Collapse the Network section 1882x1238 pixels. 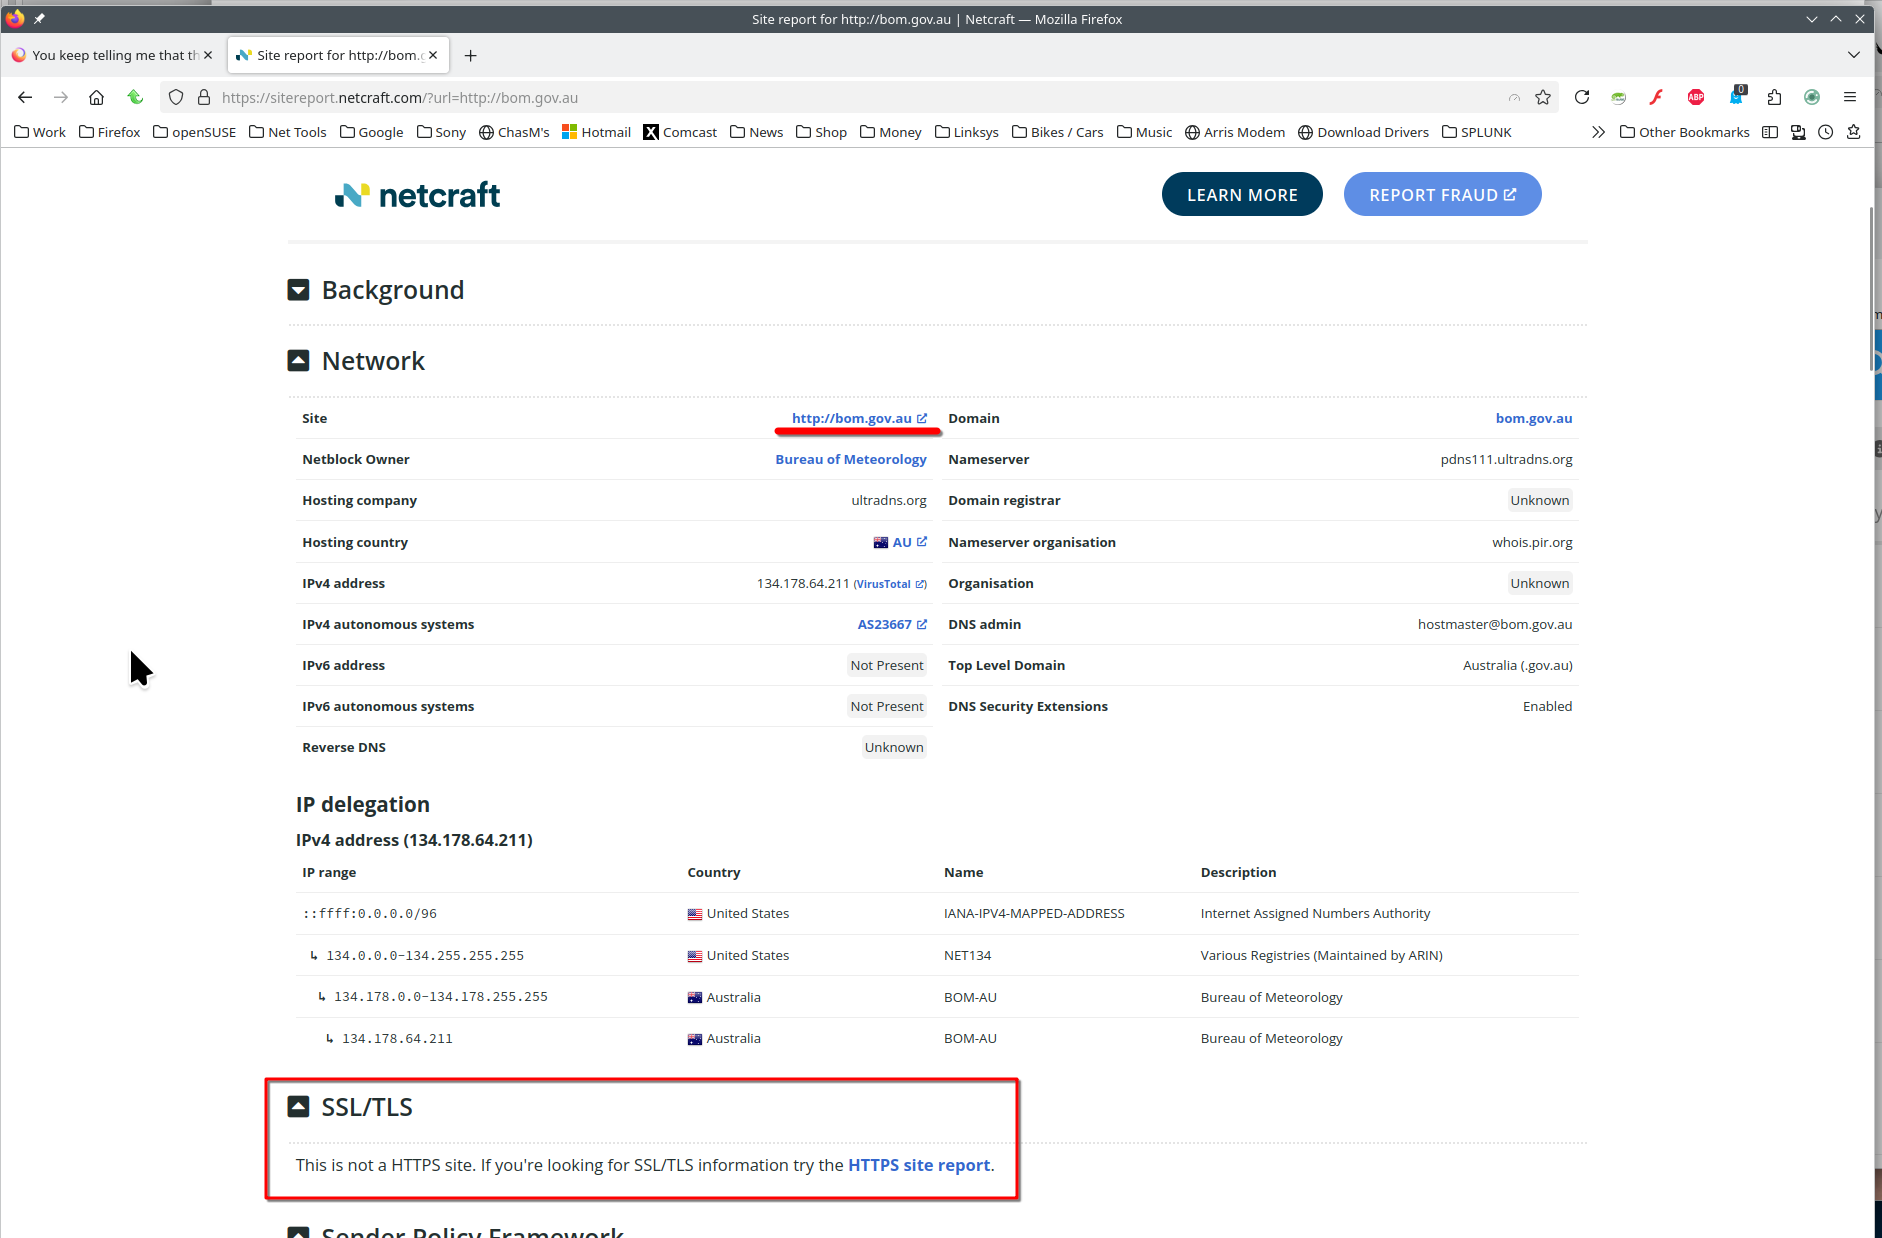click(x=298, y=361)
